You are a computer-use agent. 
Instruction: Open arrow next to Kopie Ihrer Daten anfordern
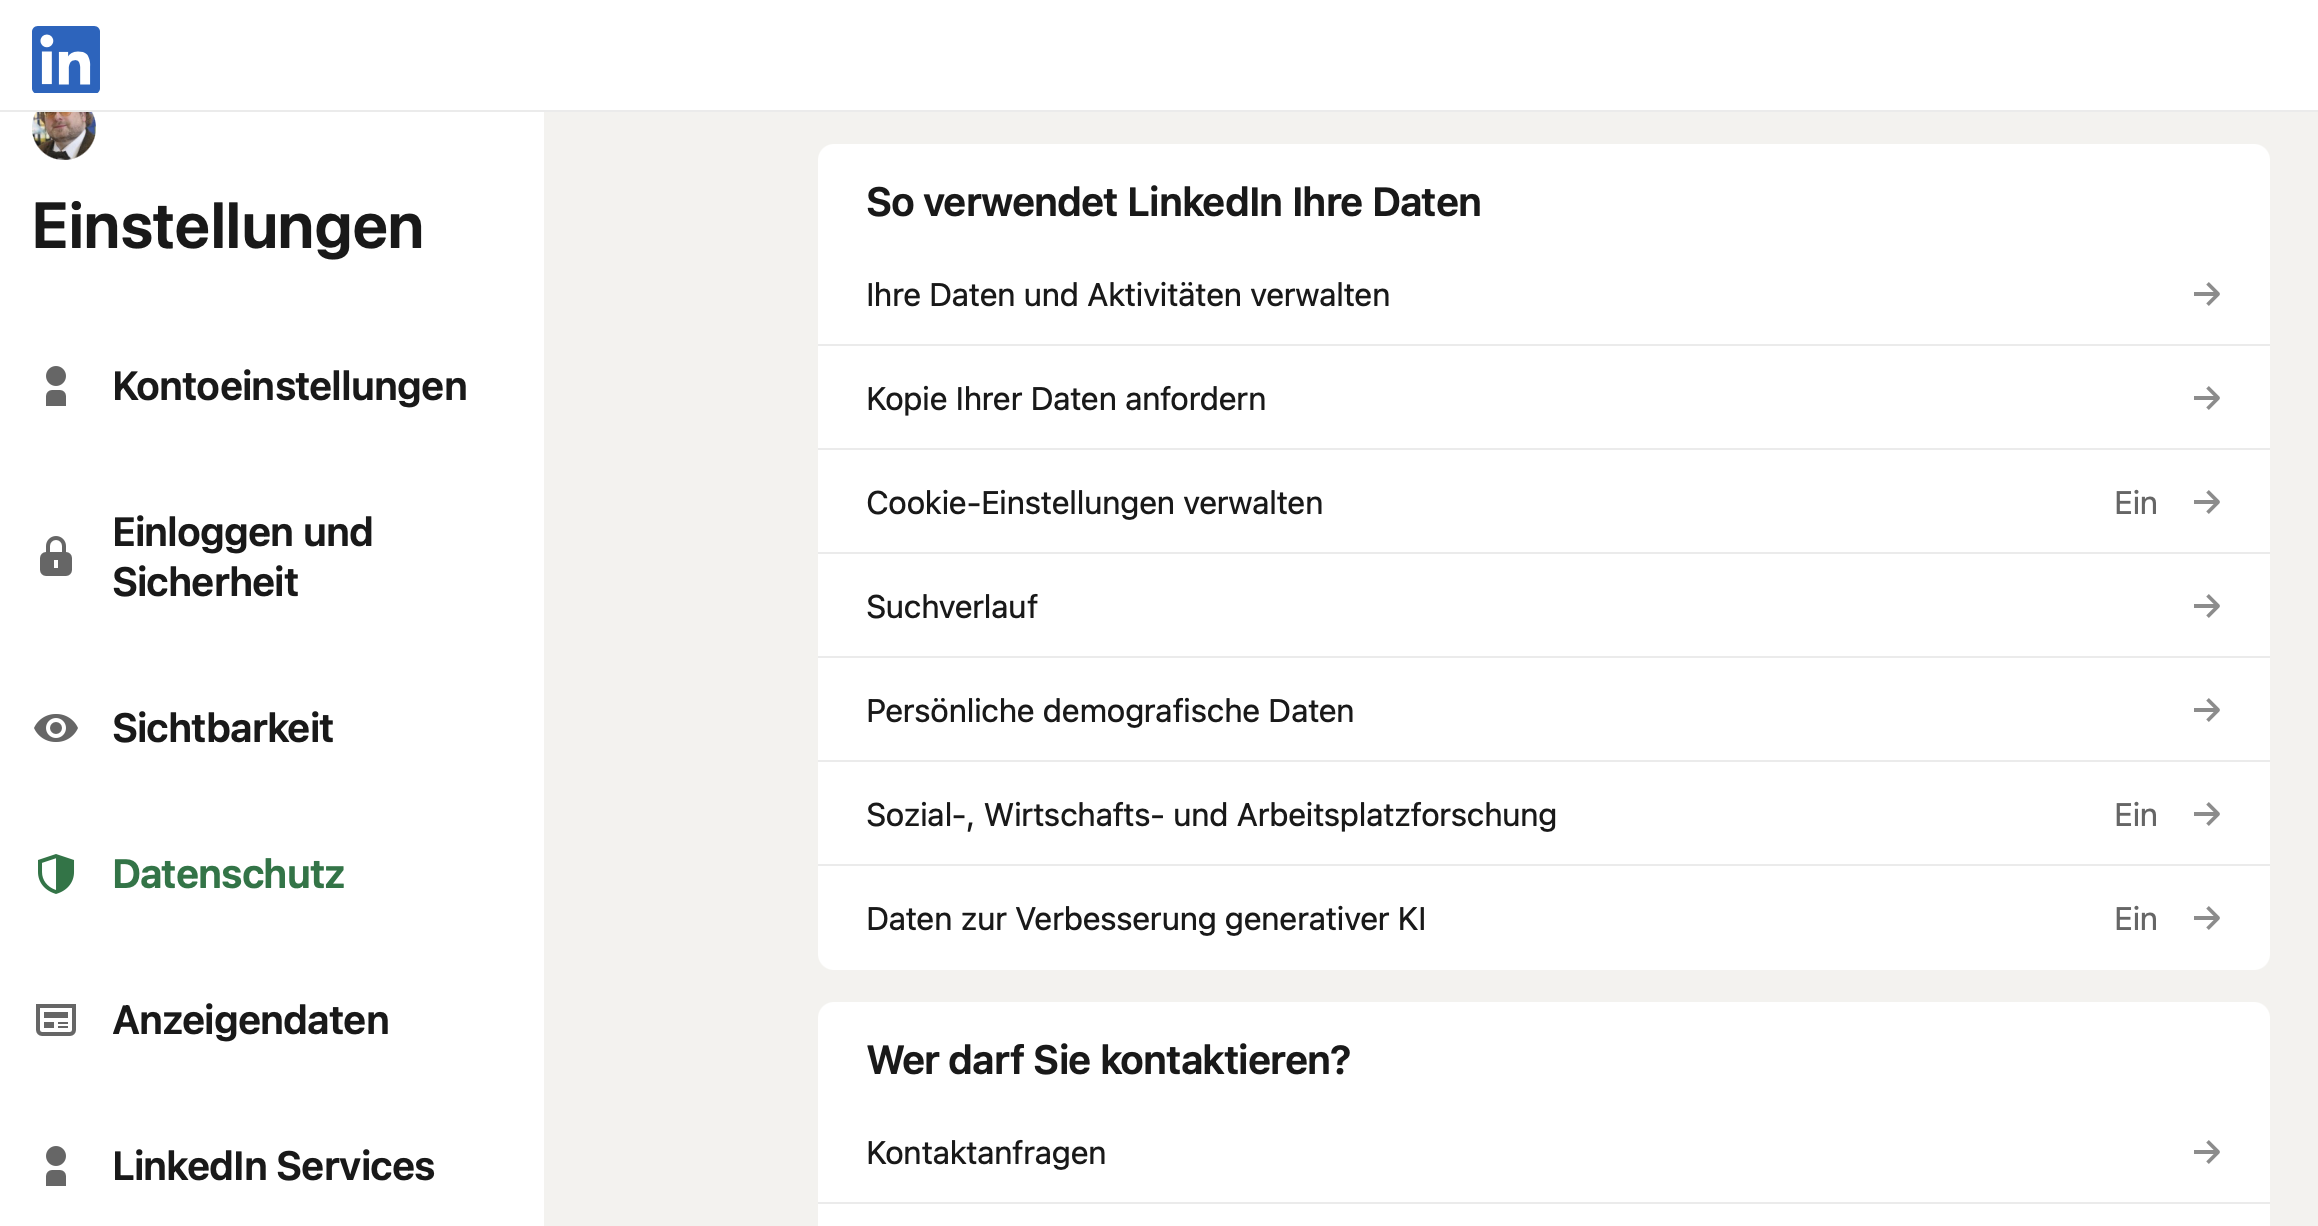(x=2206, y=399)
